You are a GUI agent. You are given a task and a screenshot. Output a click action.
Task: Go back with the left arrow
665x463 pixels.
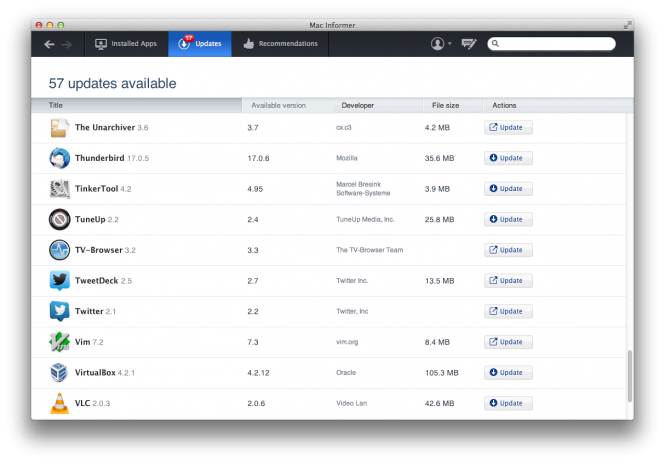[49, 44]
